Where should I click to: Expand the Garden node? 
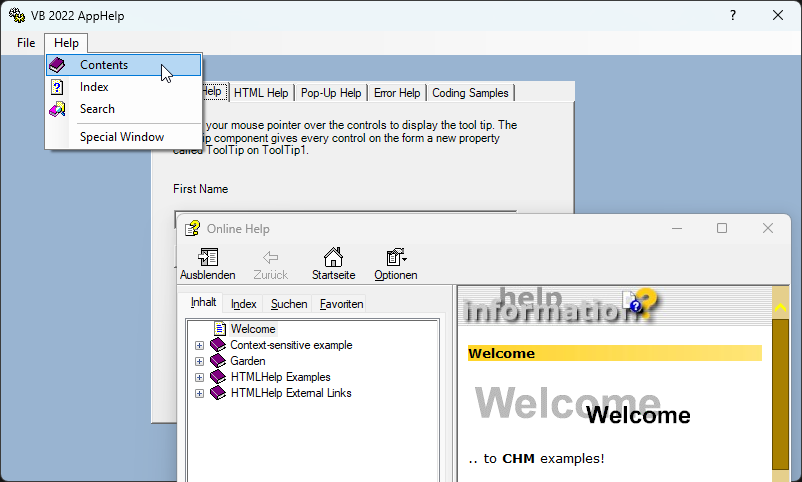tap(199, 362)
